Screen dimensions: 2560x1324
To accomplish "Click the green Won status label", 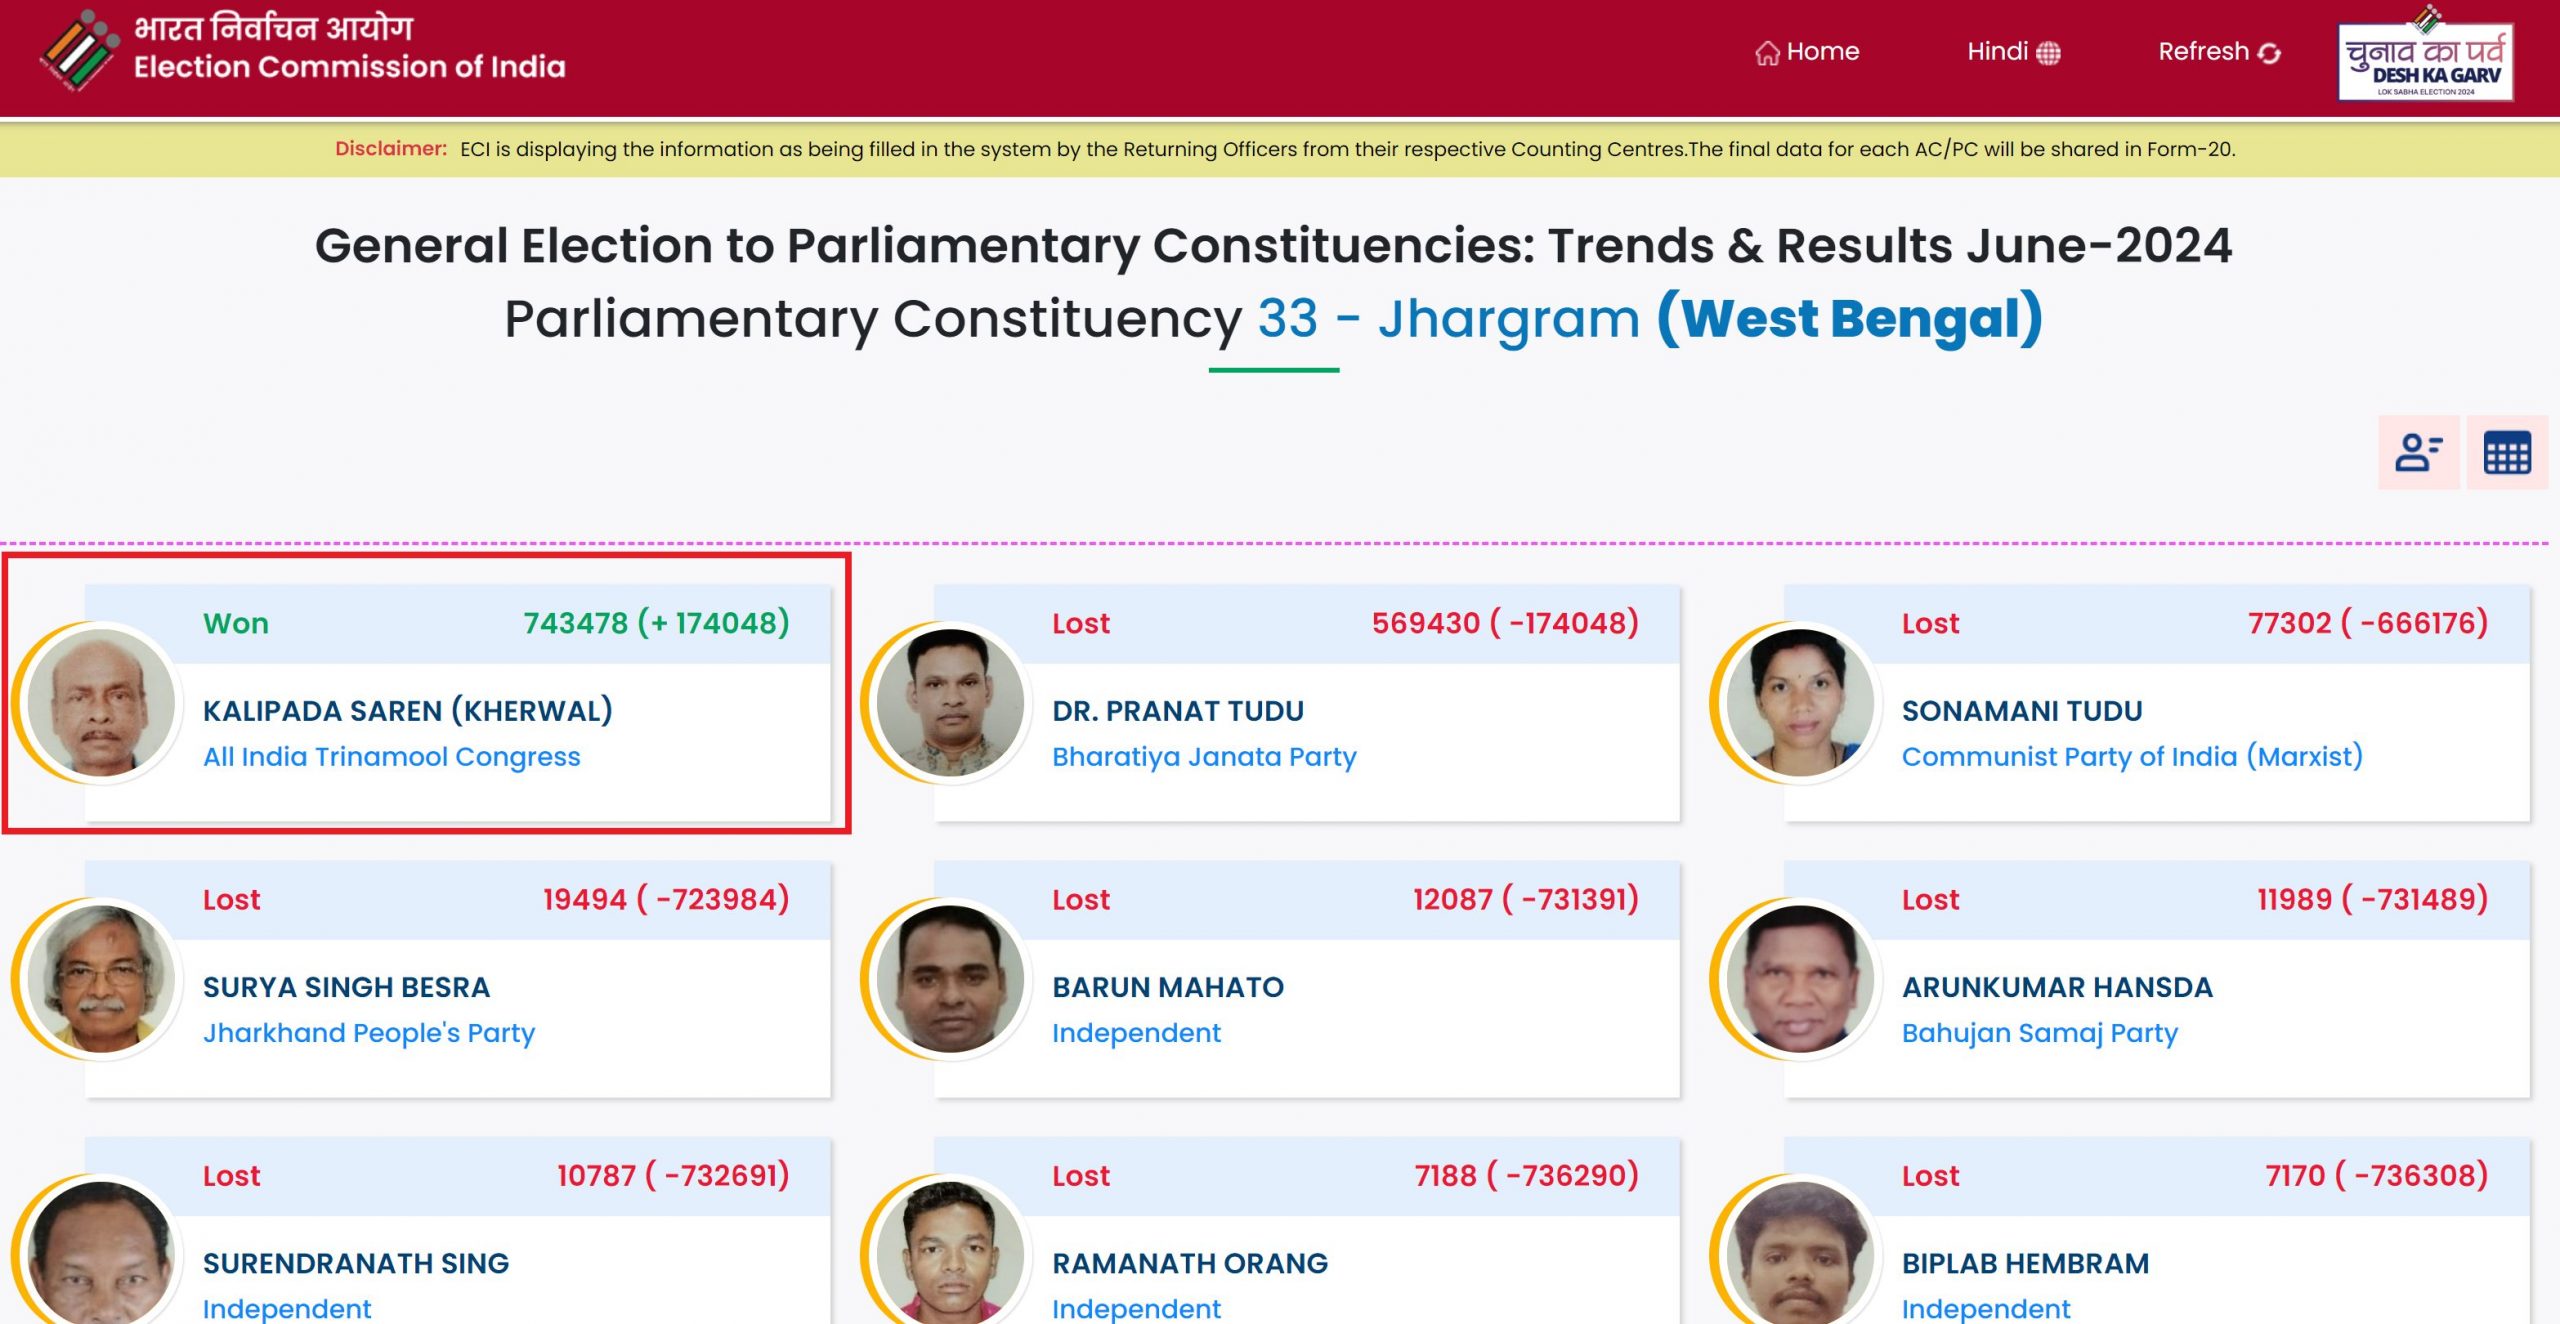I will click(236, 623).
